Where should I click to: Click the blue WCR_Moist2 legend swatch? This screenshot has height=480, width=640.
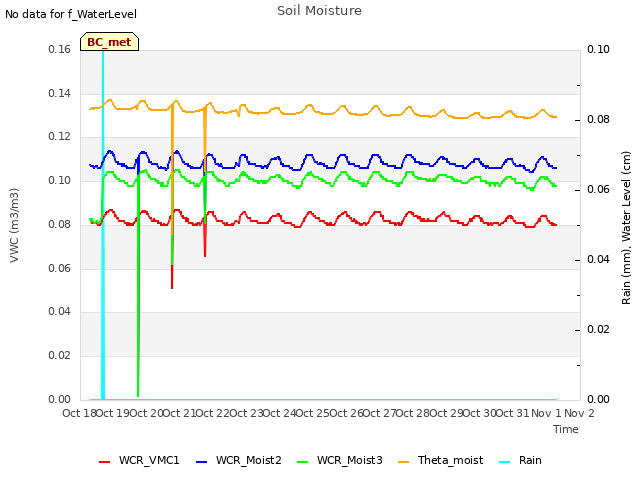pyautogui.click(x=202, y=462)
